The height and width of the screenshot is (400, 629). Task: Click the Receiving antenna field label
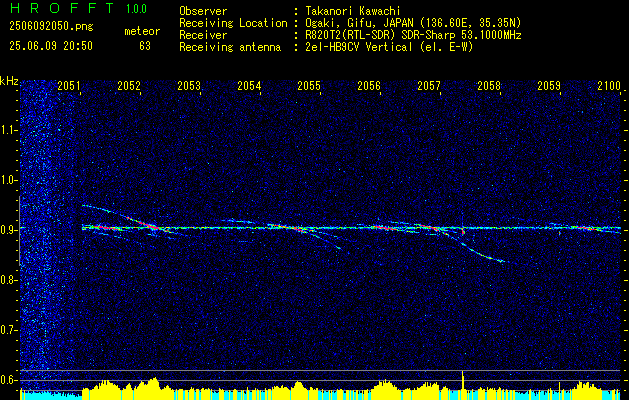[230, 47]
